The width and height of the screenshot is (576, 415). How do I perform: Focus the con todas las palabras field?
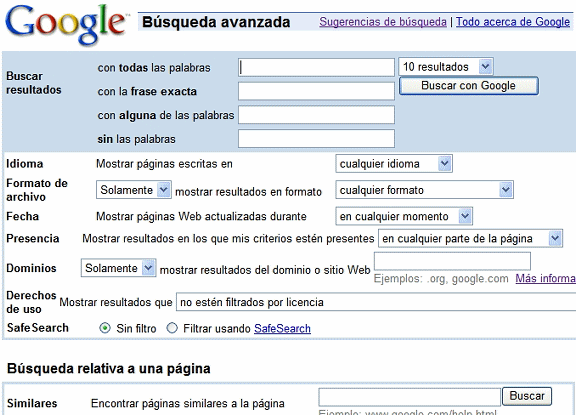[x=316, y=68]
